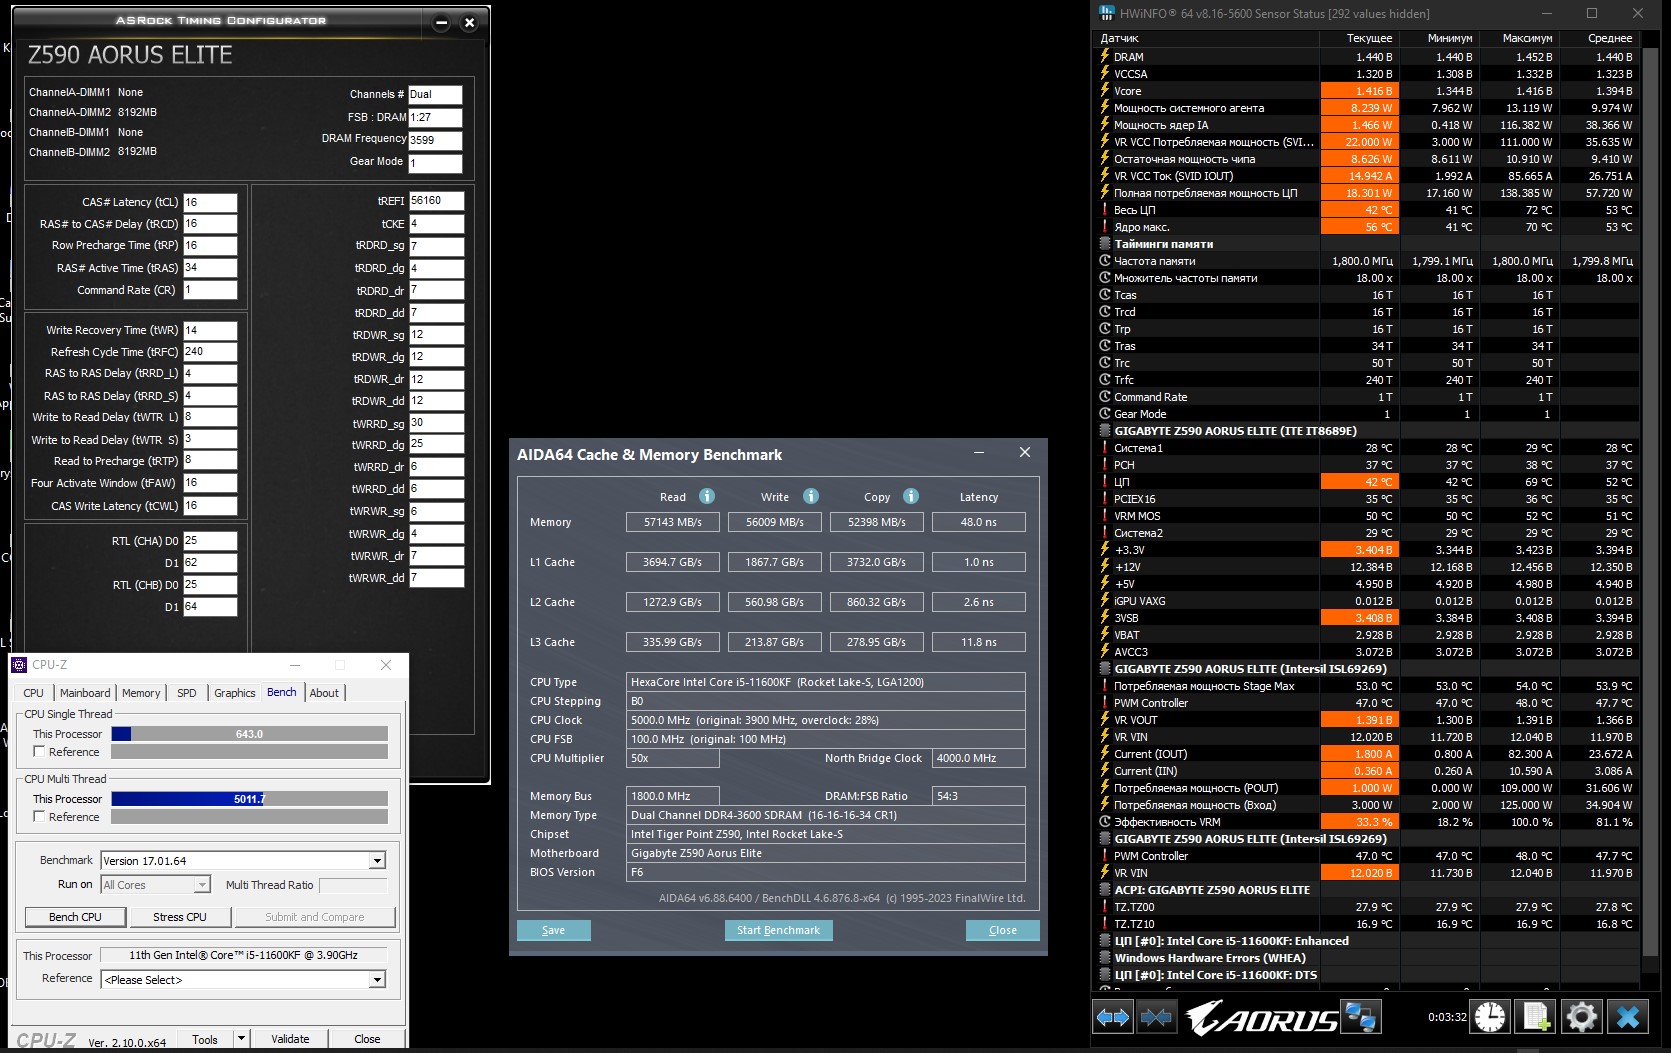Screen dimensions: 1671x1053
Task: Click the CPU Single Thread score bar
Action: [249, 734]
